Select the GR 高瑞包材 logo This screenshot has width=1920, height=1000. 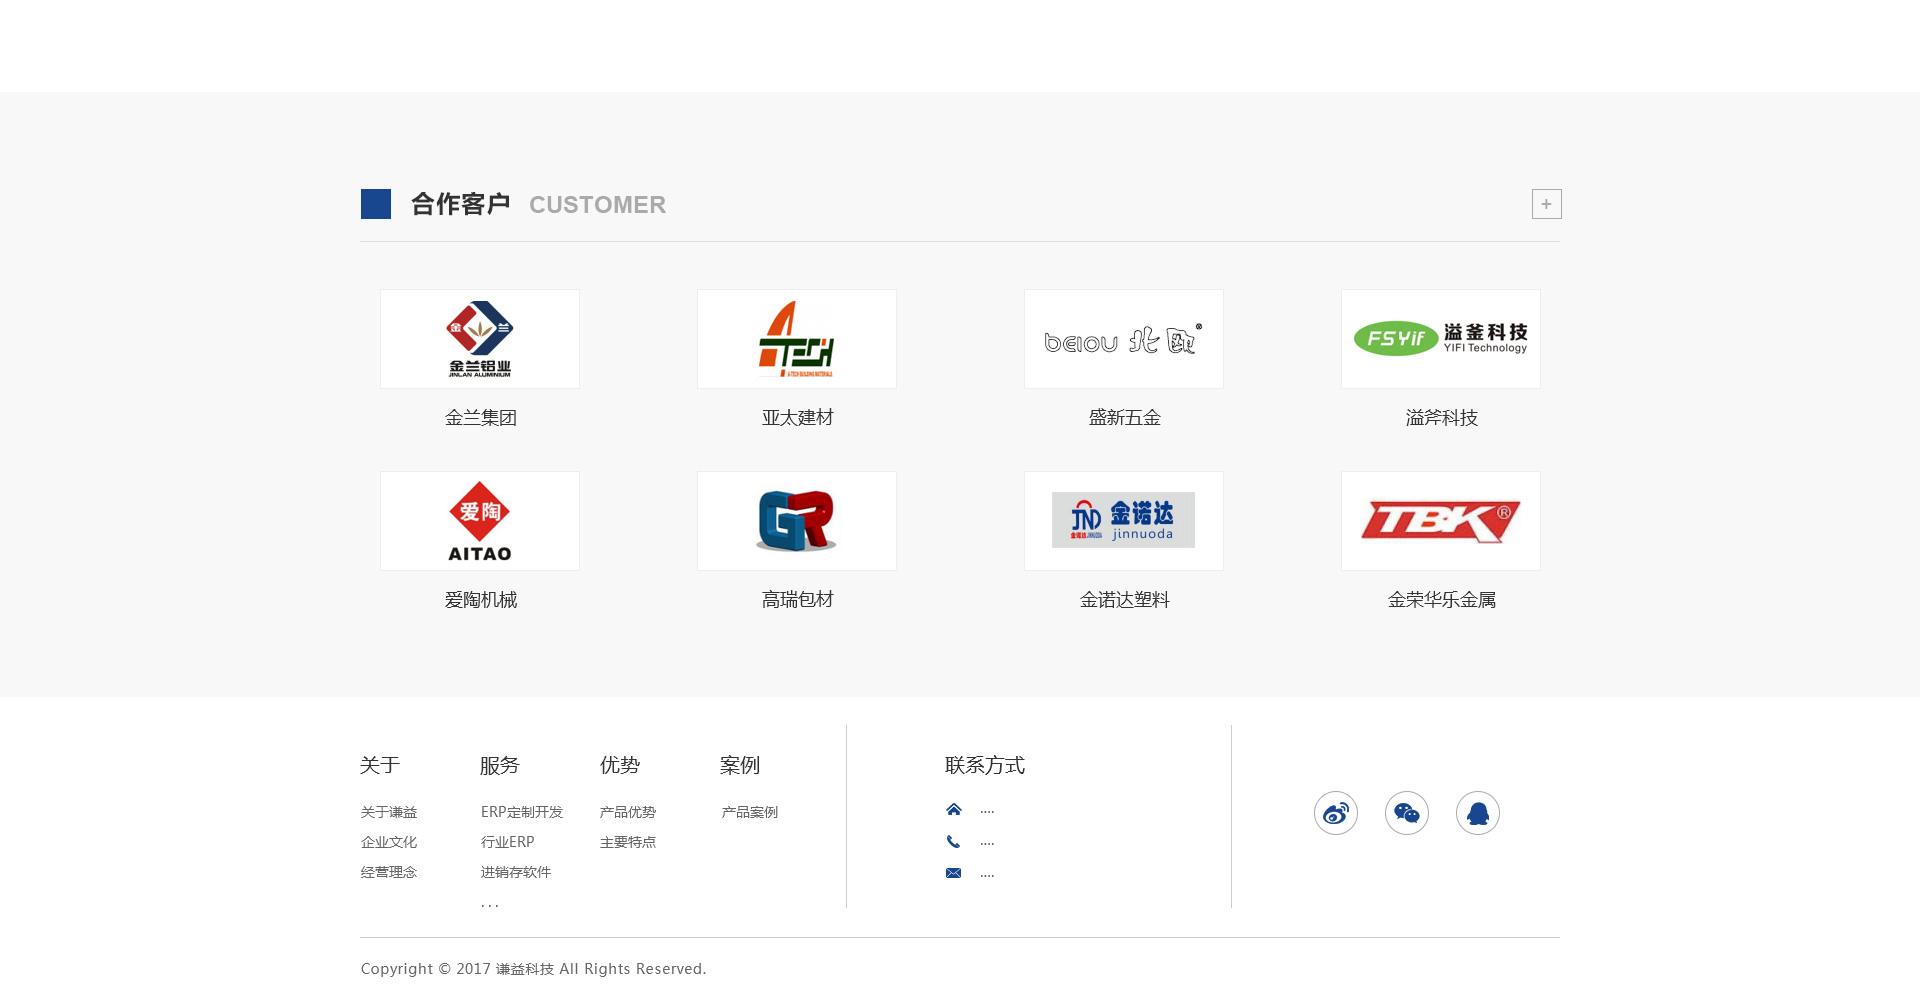tap(797, 521)
